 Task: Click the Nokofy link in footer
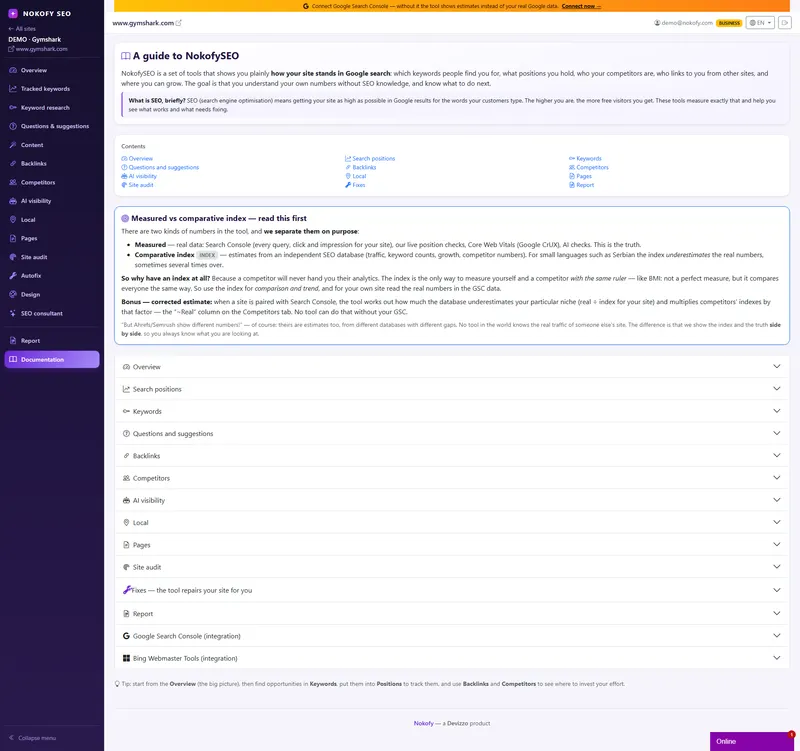[x=423, y=723]
